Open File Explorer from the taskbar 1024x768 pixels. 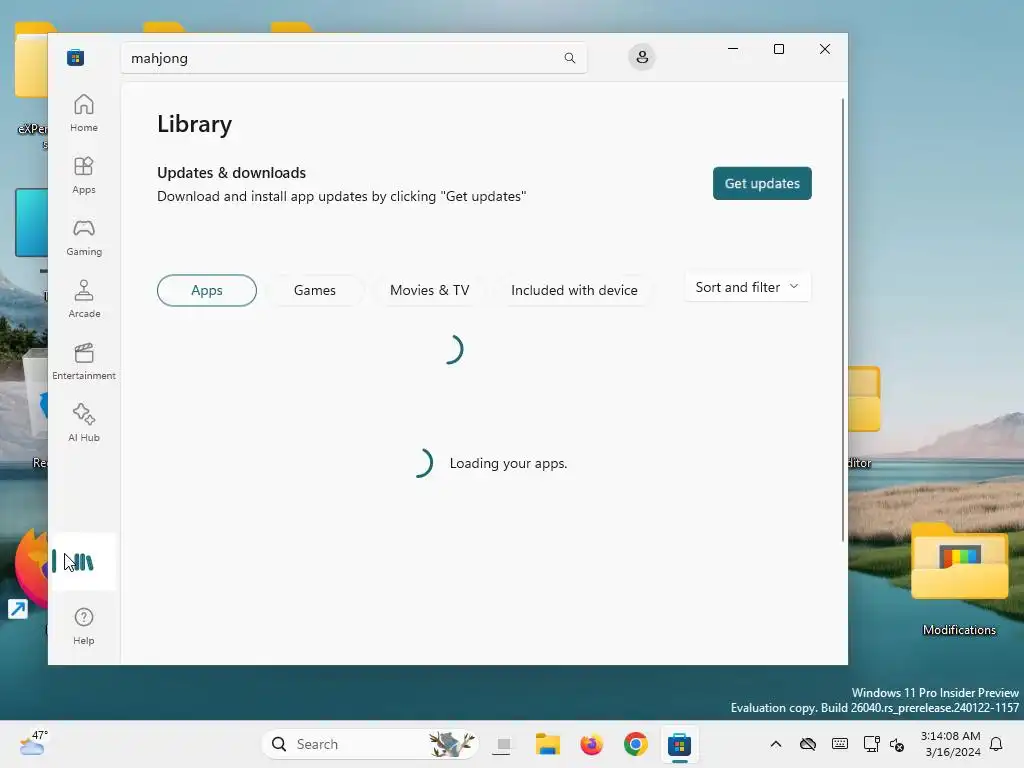547,744
